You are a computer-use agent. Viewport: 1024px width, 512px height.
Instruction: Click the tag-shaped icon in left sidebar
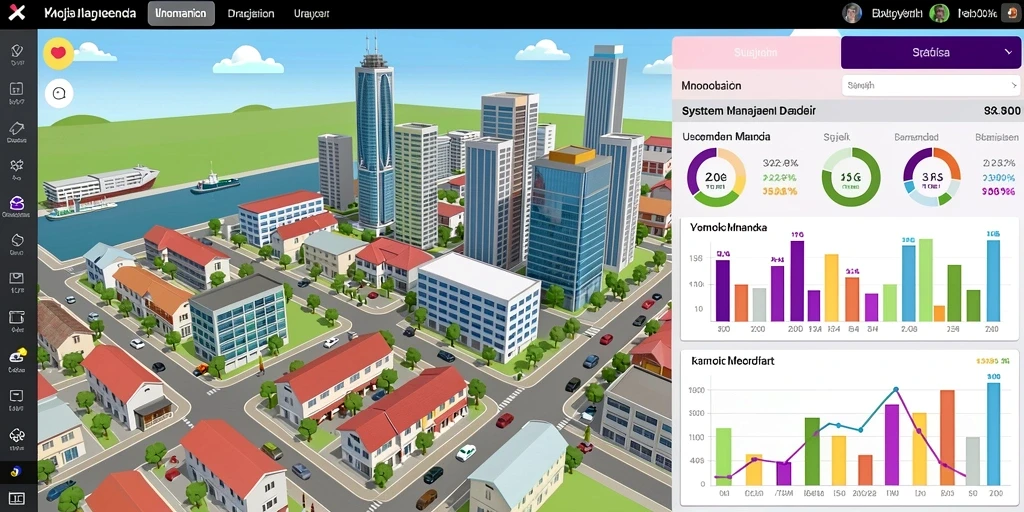pos(16,128)
